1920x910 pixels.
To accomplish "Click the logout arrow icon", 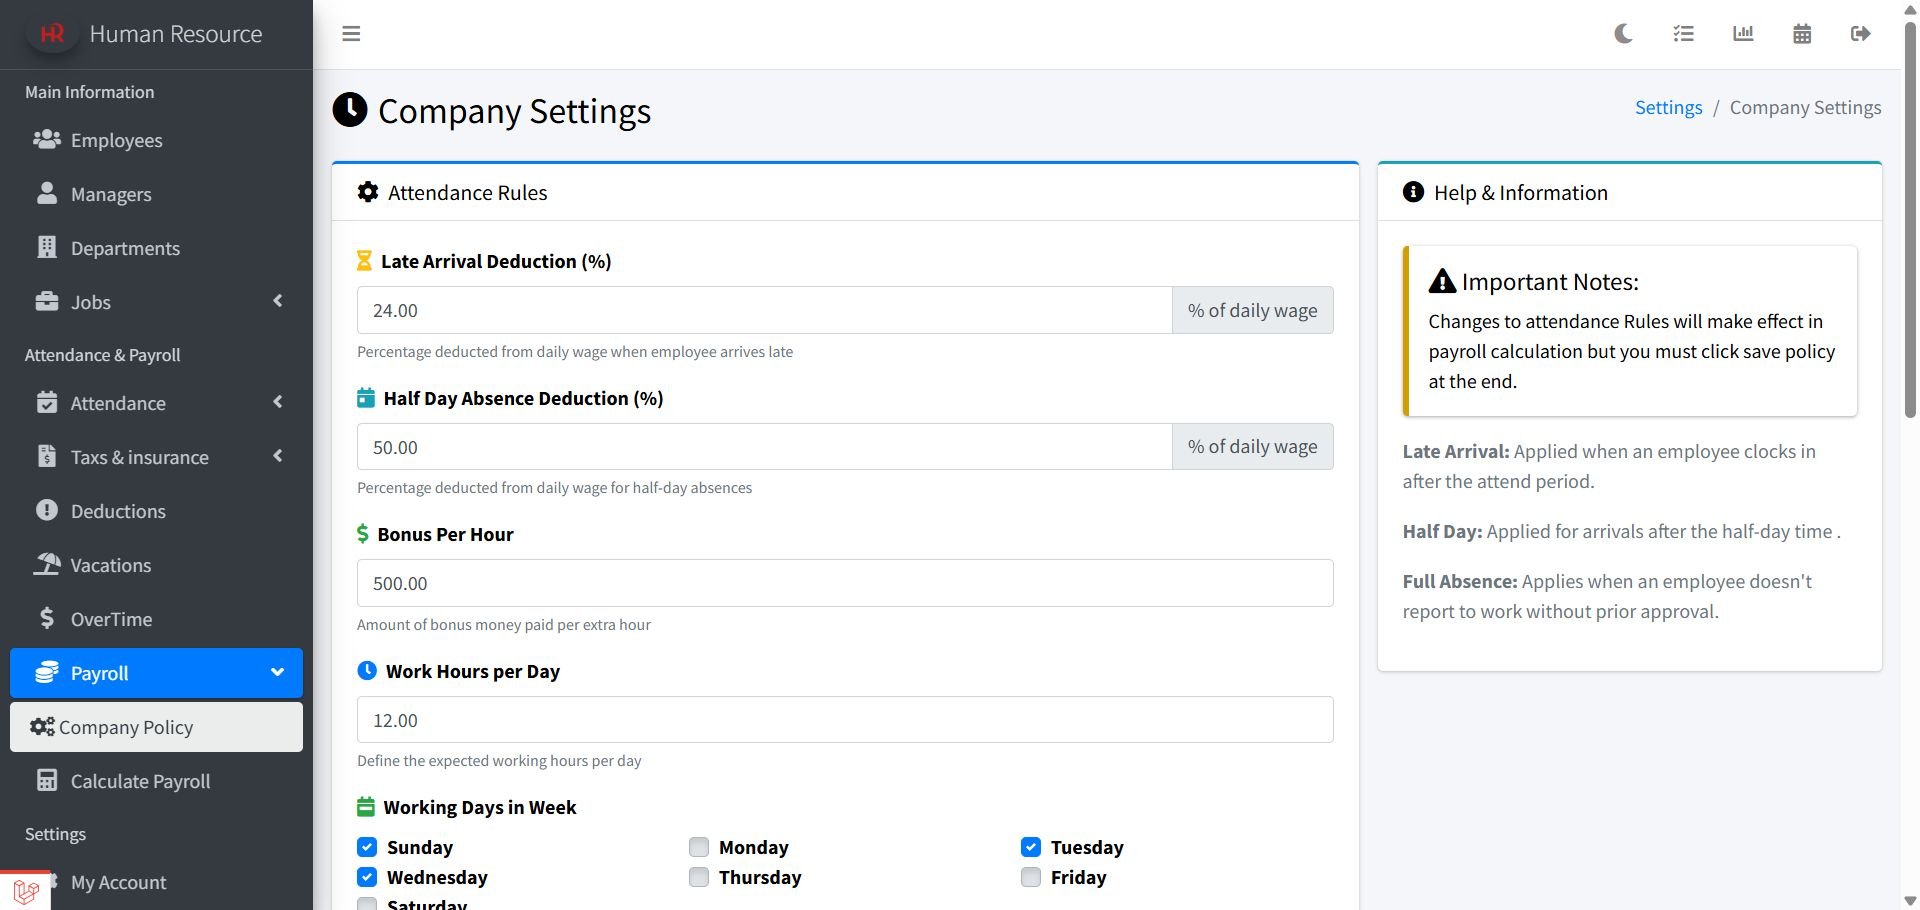I will click(x=1860, y=34).
